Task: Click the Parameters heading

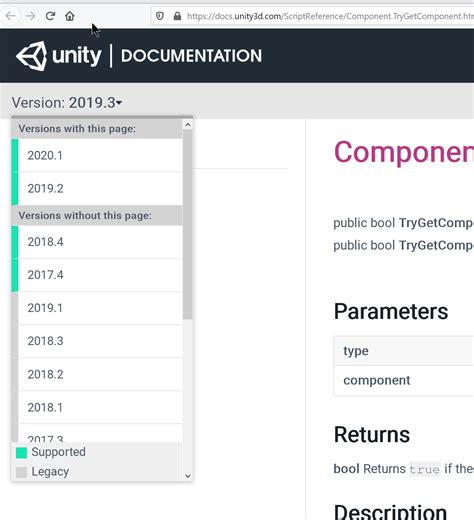Action: (x=391, y=312)
